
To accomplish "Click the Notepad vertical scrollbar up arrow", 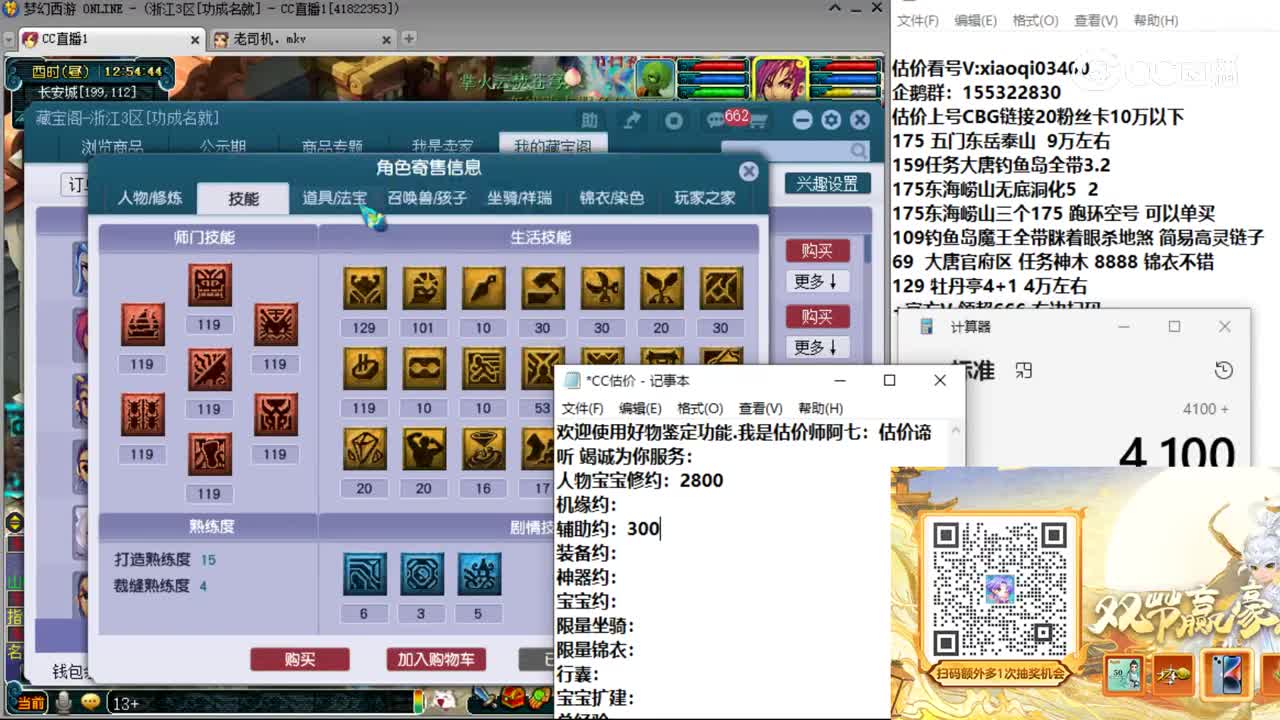I will (x=956, y=430).
